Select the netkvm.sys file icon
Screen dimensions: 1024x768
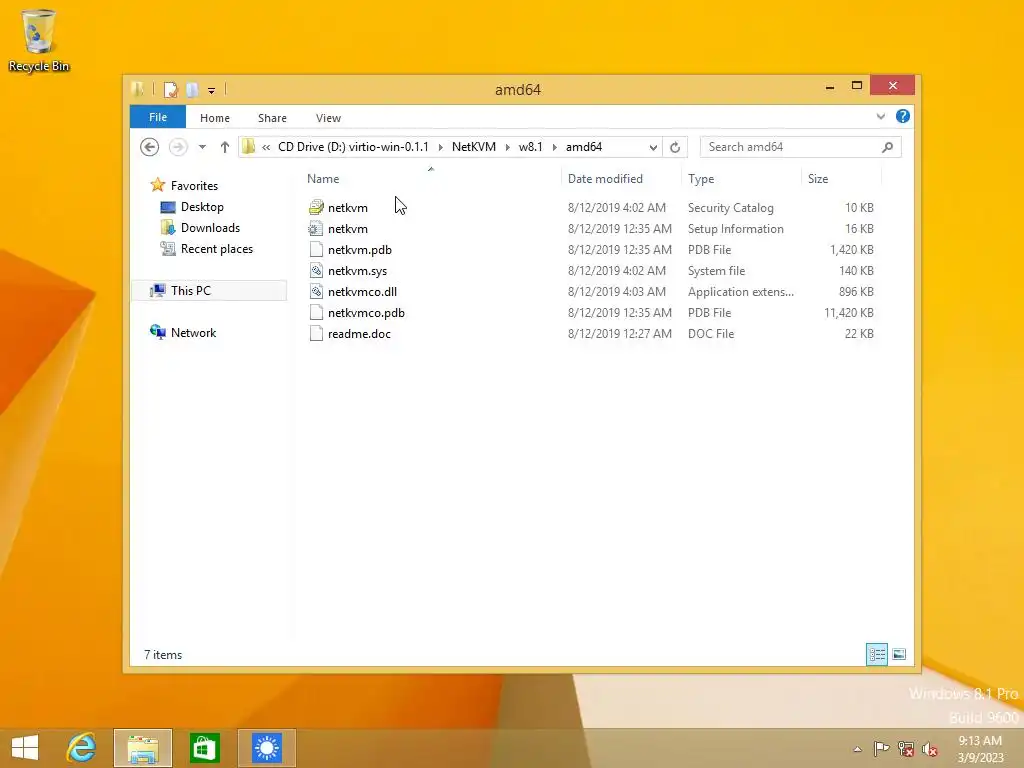click(x=316, y=270)
